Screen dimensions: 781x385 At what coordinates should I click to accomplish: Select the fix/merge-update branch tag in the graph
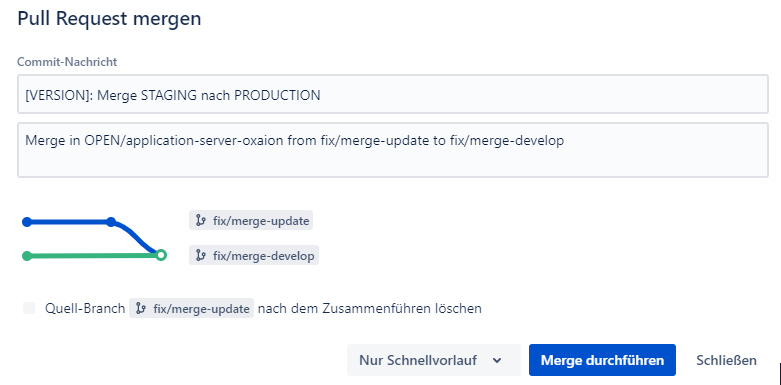(251, 220)
